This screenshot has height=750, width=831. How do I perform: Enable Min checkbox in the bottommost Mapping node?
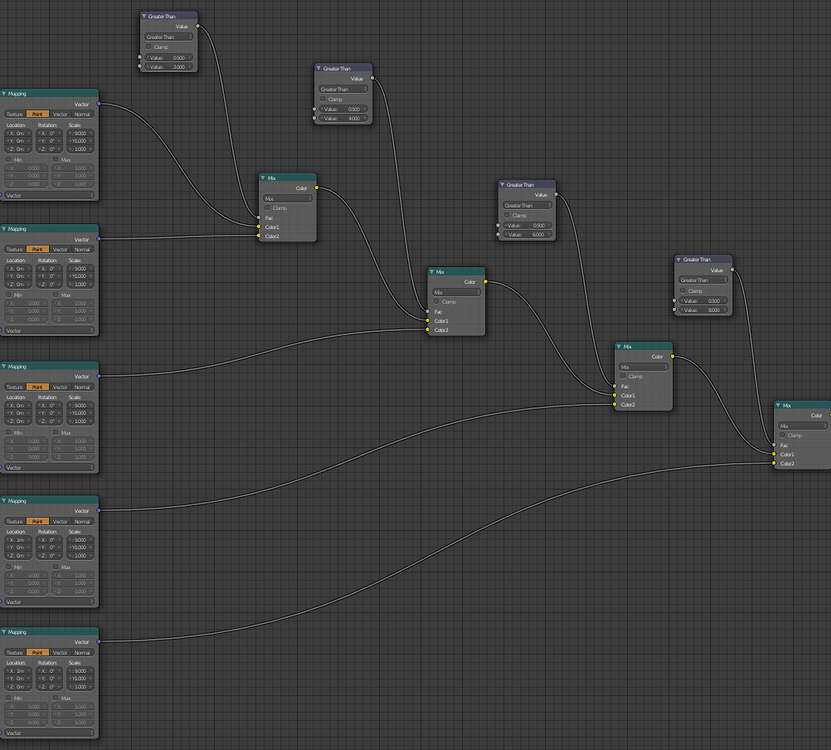click(x=8, y=698)
